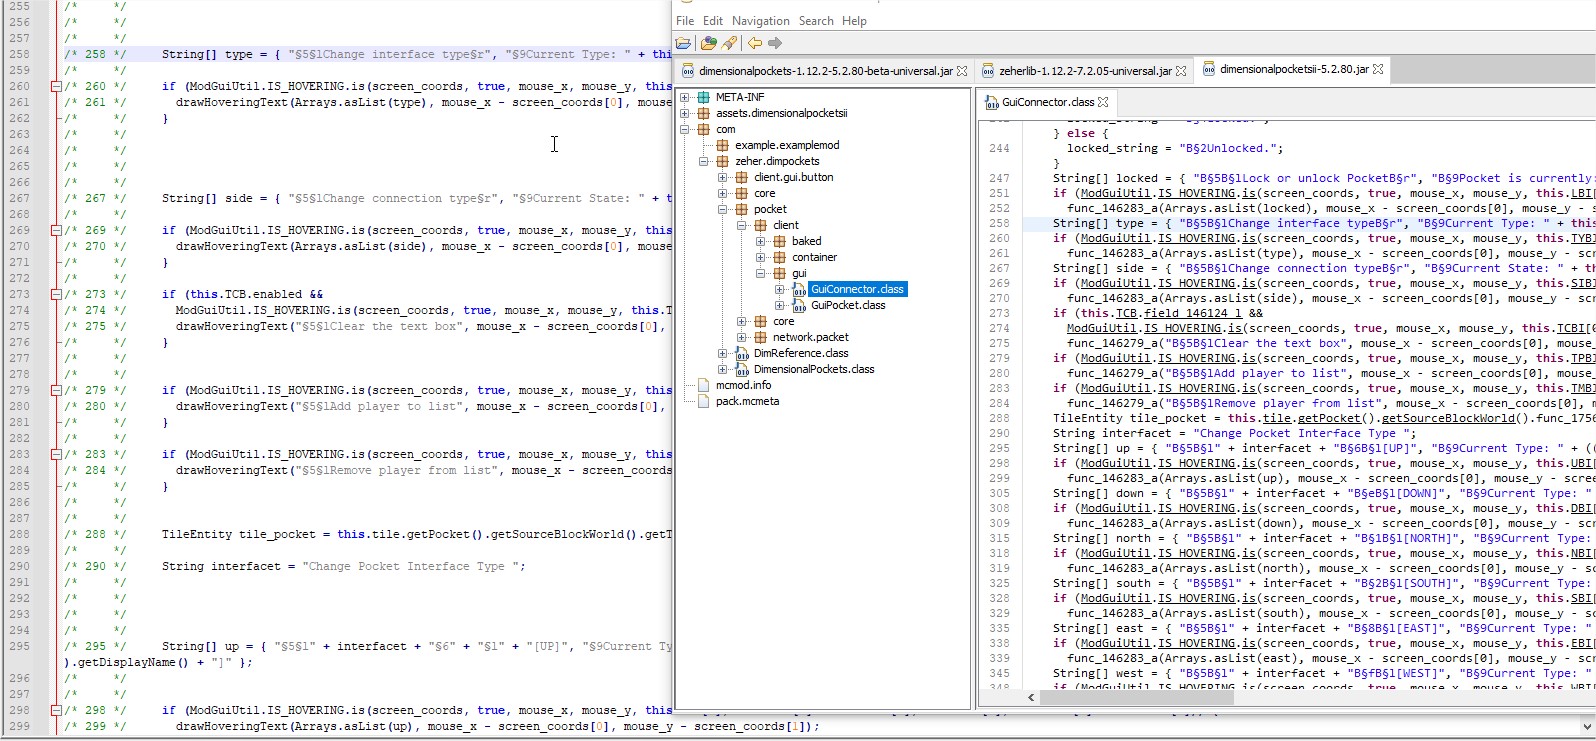Follow the IS_HOVERING link on line 260
The height and width of the screenshot is (741, 1596).
(x=1196, y=238)
